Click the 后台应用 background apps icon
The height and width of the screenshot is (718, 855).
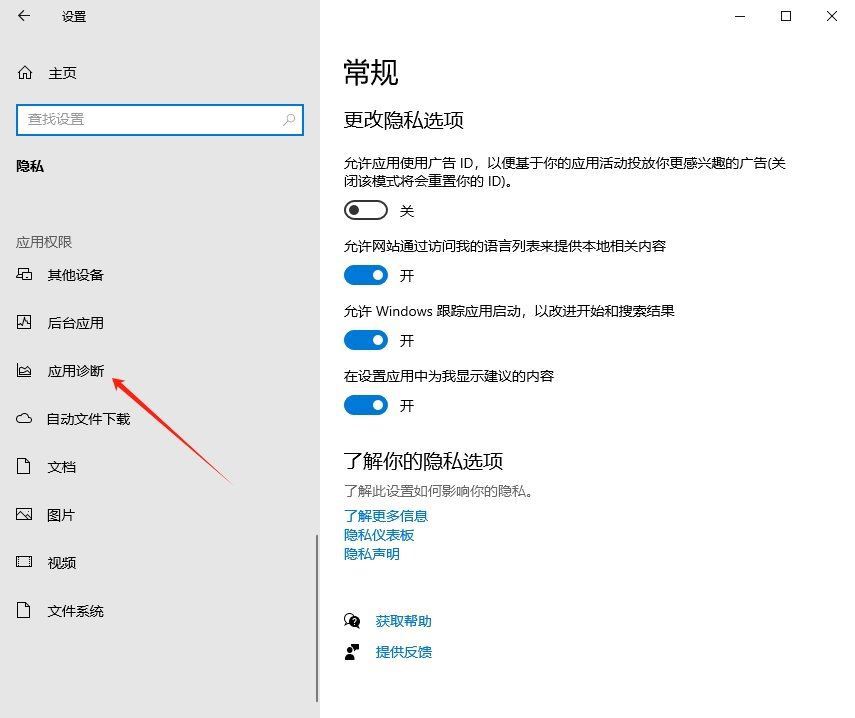[24, 322]
